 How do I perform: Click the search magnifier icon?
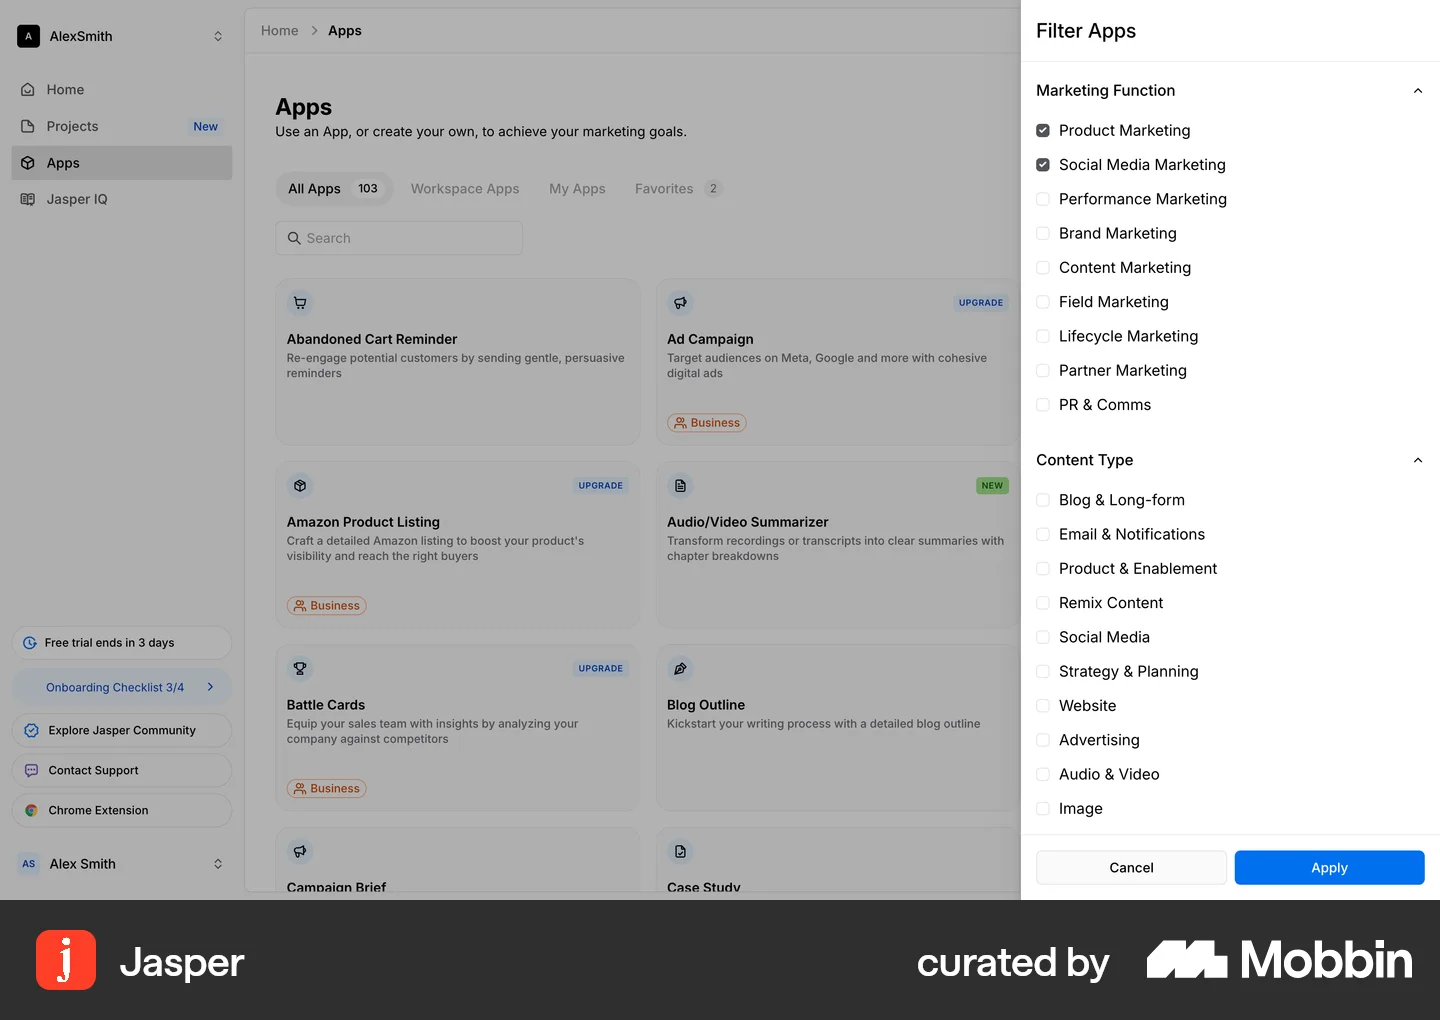point(294,238)
